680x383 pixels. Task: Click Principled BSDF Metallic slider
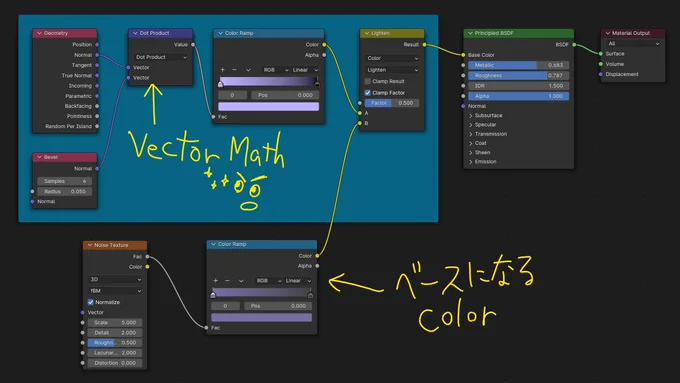(x=518, y=65)
